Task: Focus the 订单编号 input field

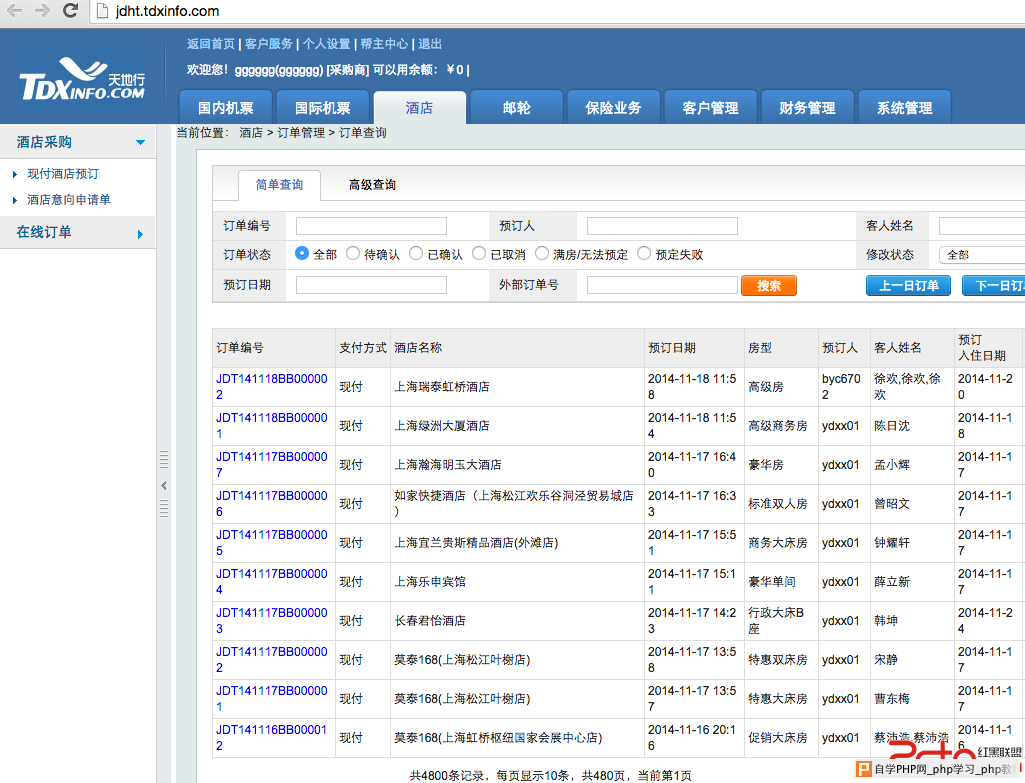Action: point(371,226)
